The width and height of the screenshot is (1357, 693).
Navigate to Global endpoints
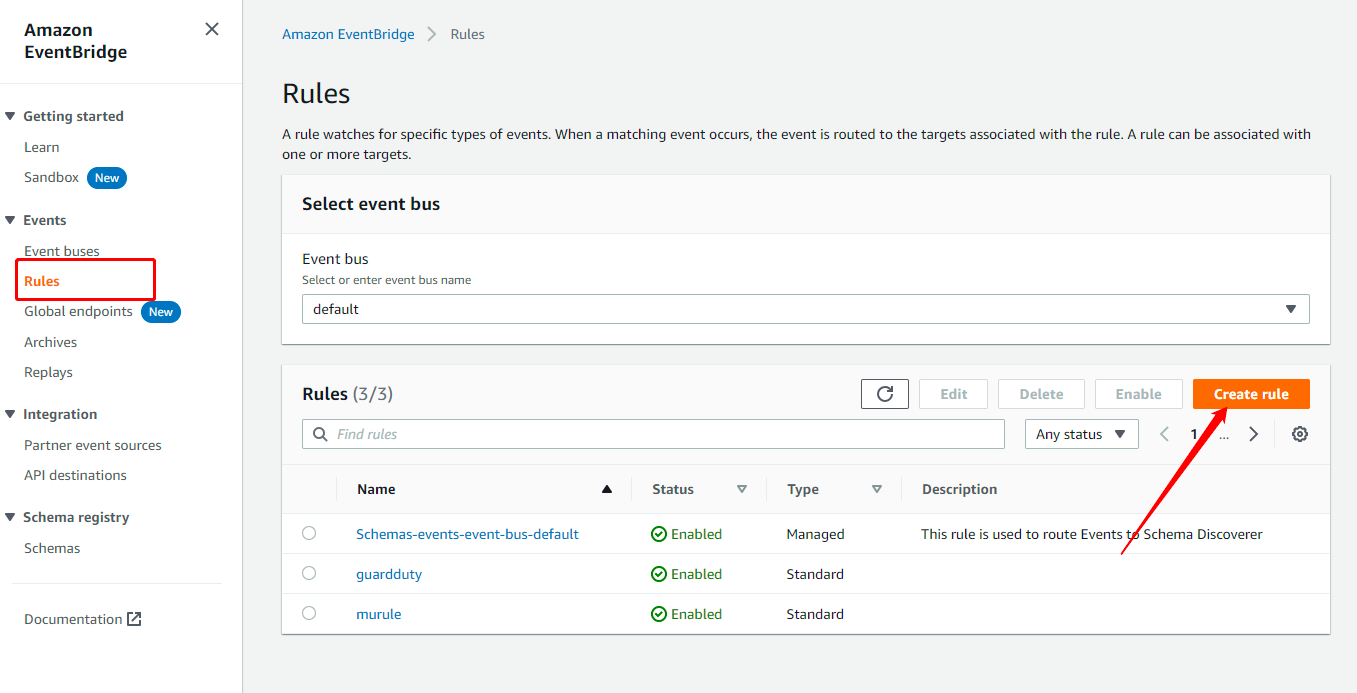coord(78,311)
